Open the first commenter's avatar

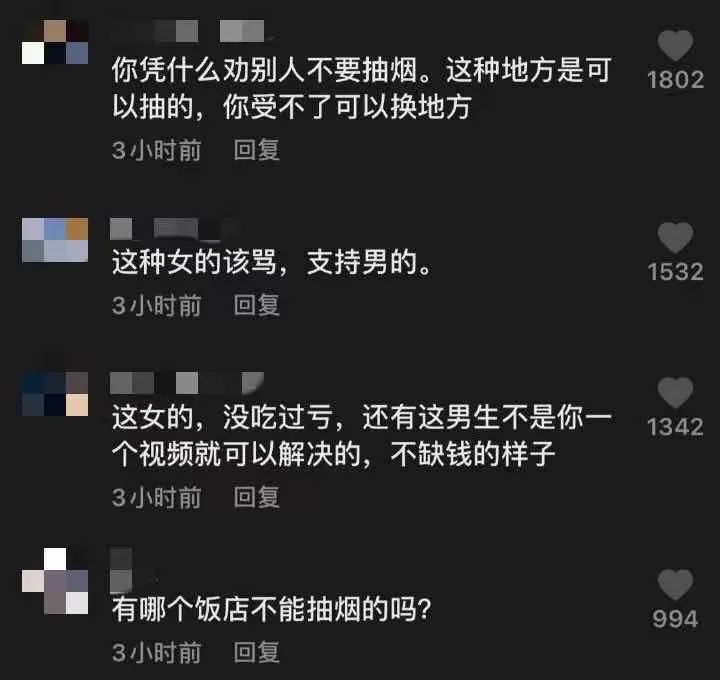coord(55,42)
